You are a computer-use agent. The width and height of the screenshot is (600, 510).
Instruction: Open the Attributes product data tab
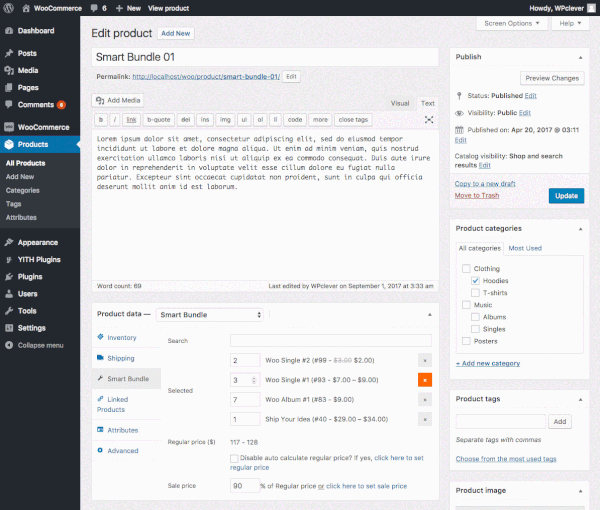click(126, 430)
